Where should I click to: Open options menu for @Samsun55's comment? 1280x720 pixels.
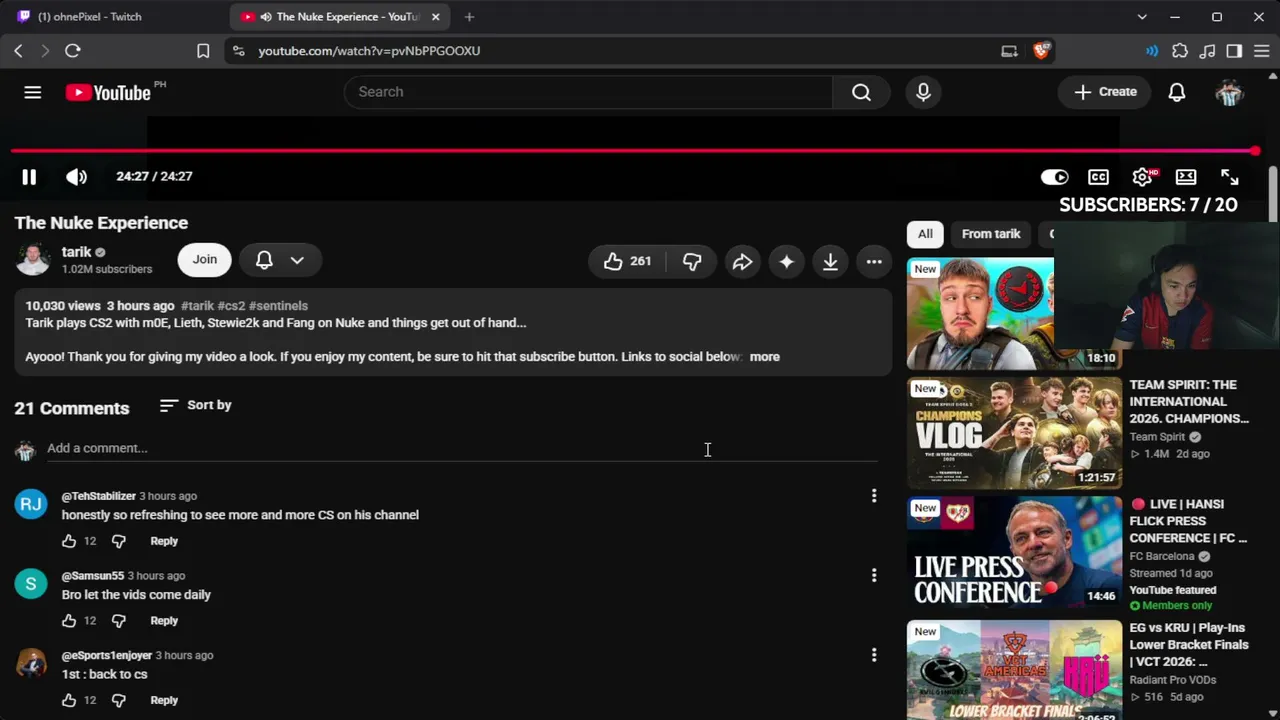pyautogui.click(x=874, y=576)
